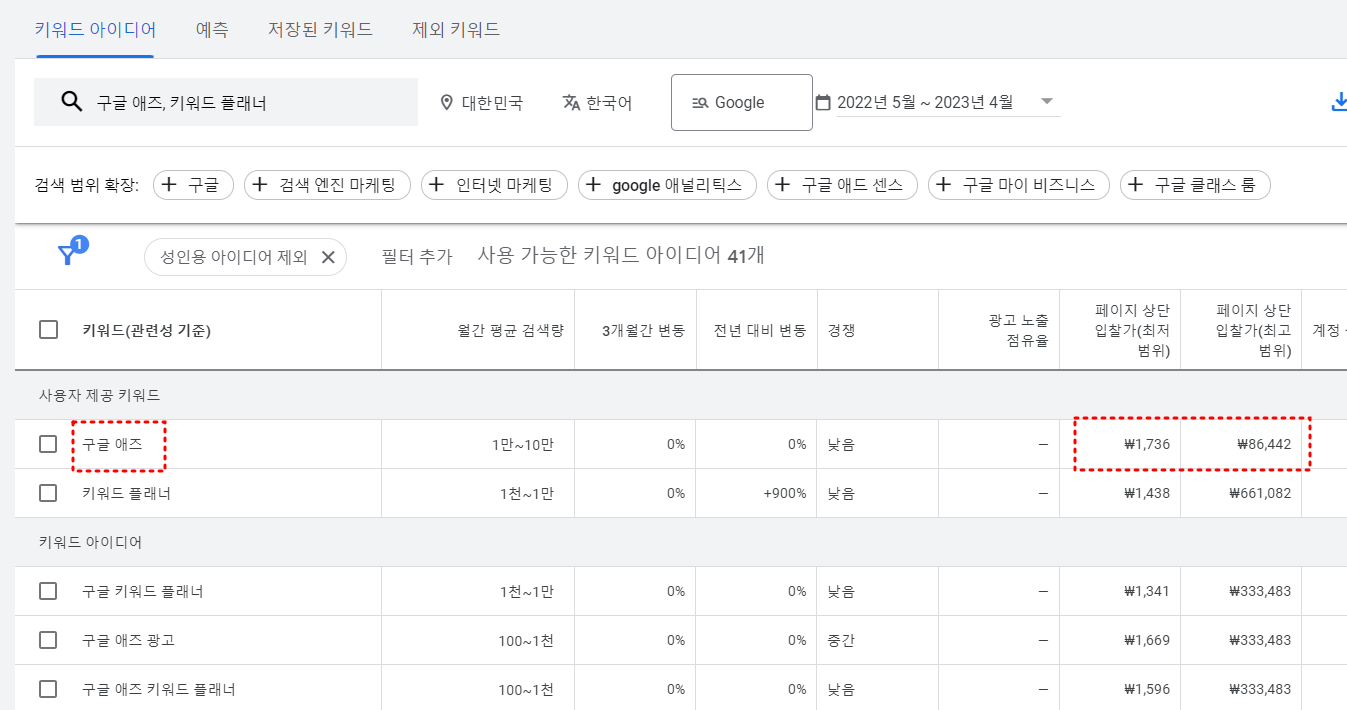Click the ₩661,082 bid value
Image resolution: width=1347 pixels, height=710 pixels.
tap(1260, 493)
